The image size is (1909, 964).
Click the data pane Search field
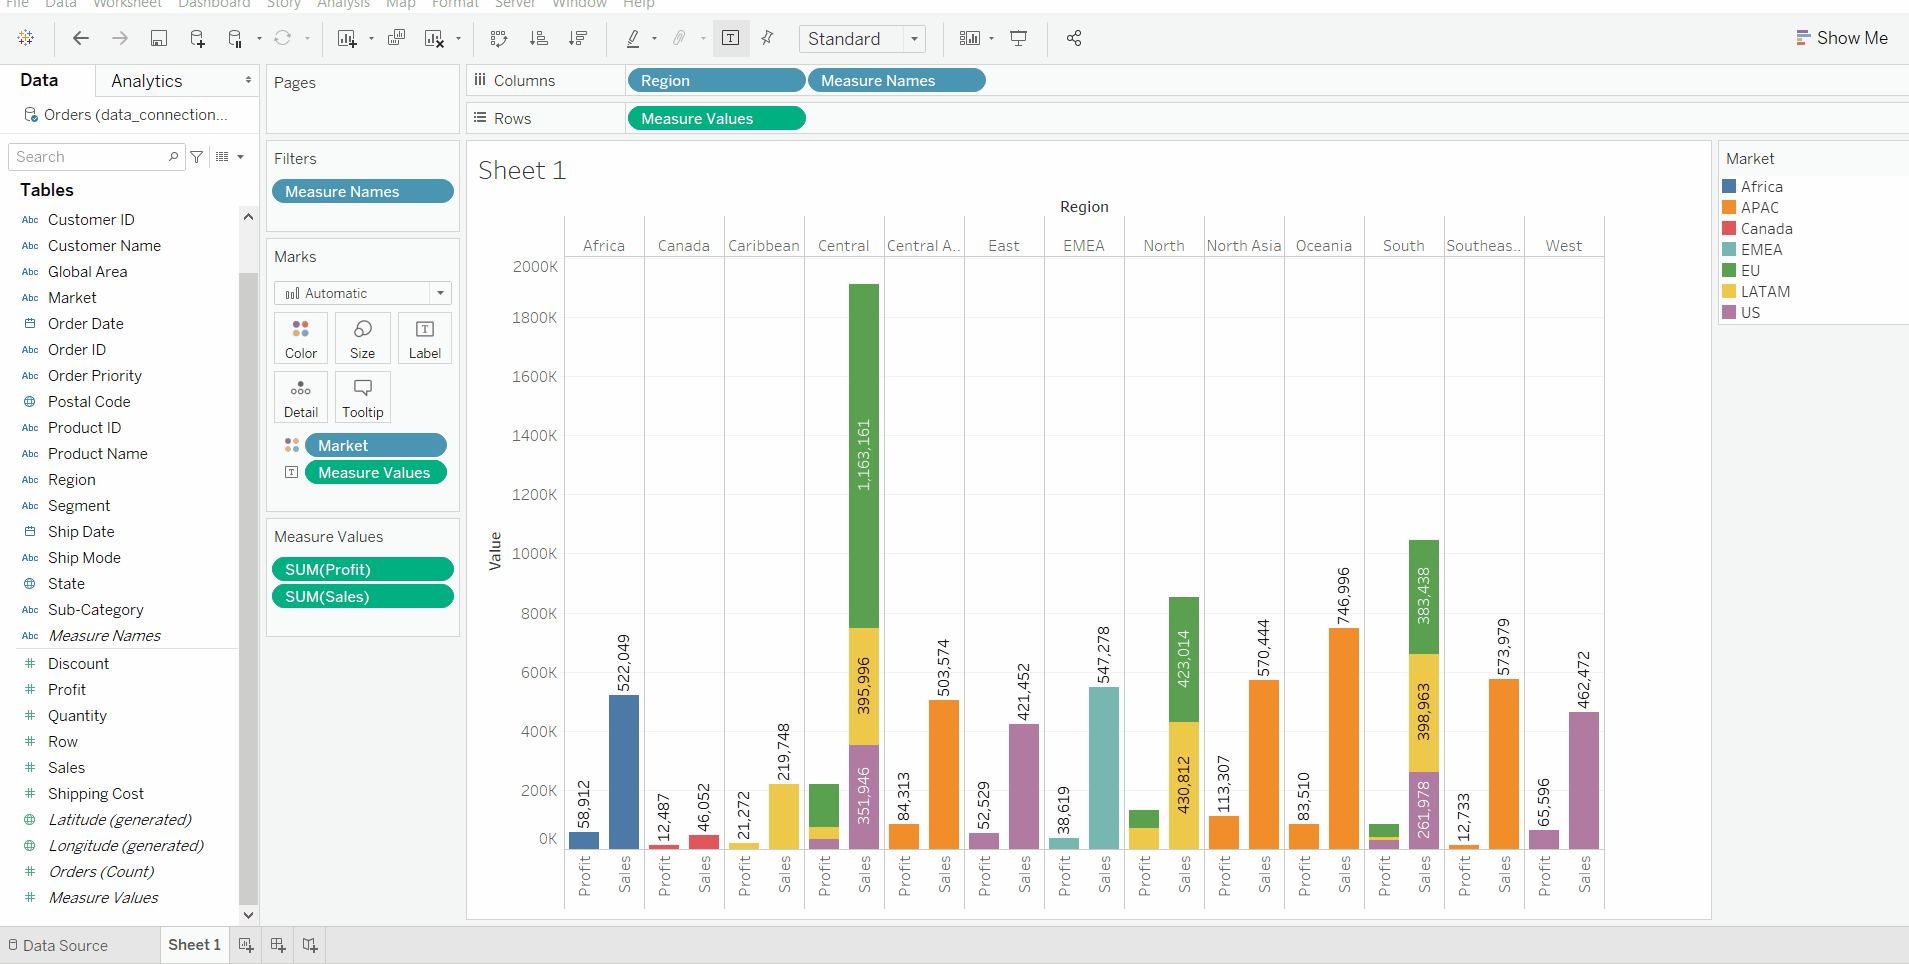tap(90, 157)
